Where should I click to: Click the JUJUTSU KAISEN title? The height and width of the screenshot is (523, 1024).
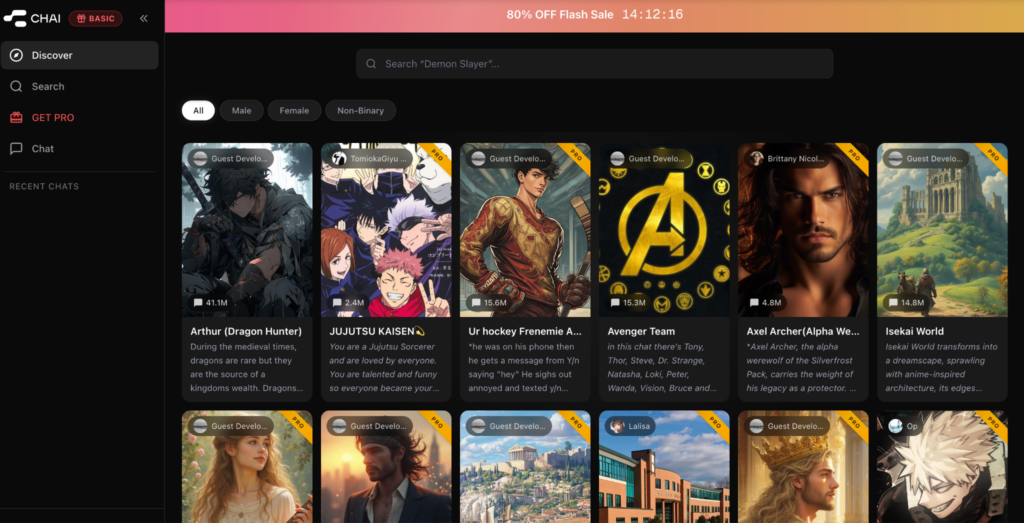[377, 331]
